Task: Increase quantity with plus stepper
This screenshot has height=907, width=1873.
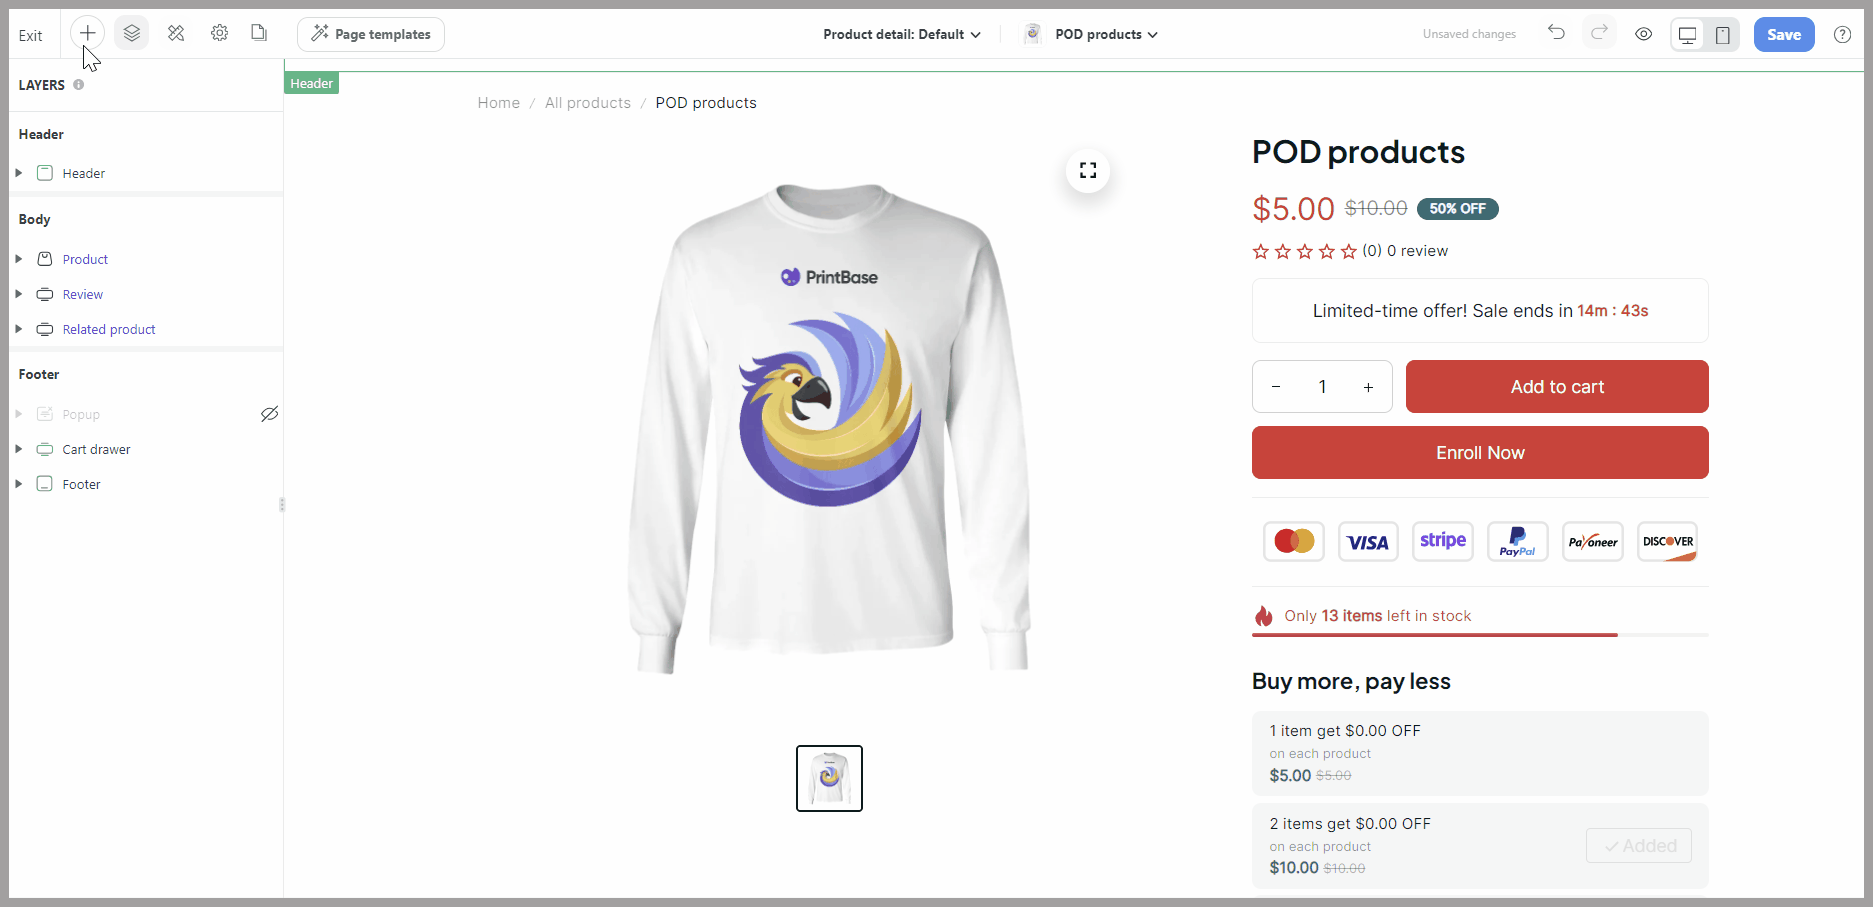Action: [x=1368, y=387]
